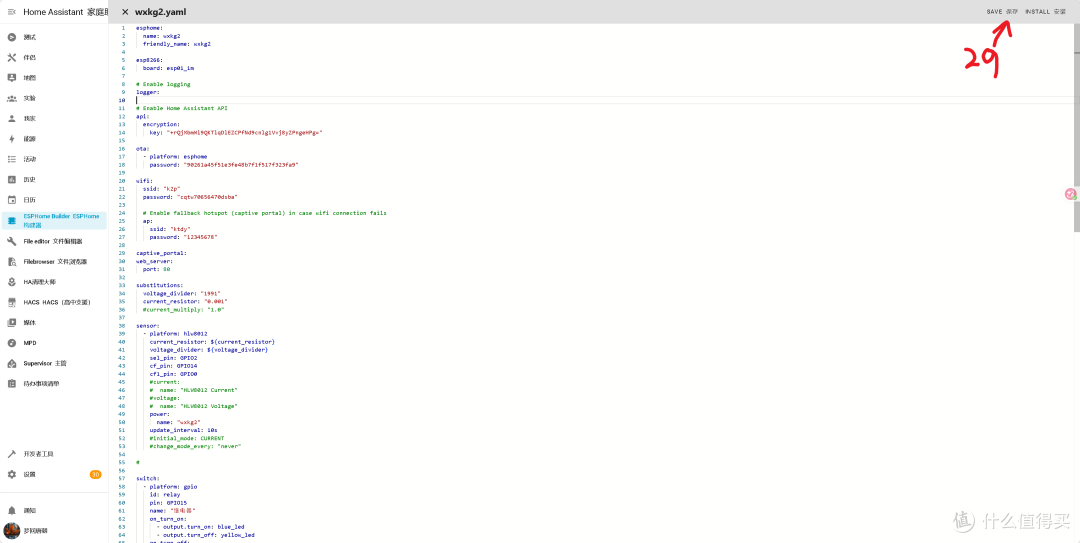Open the Supervisor panel
This screenshot has height=543, width=1080.
(45, 363)
